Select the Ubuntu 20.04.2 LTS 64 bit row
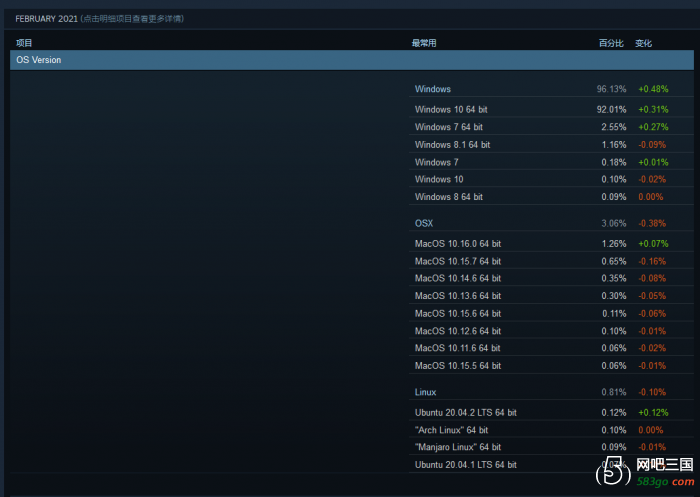 551,413
